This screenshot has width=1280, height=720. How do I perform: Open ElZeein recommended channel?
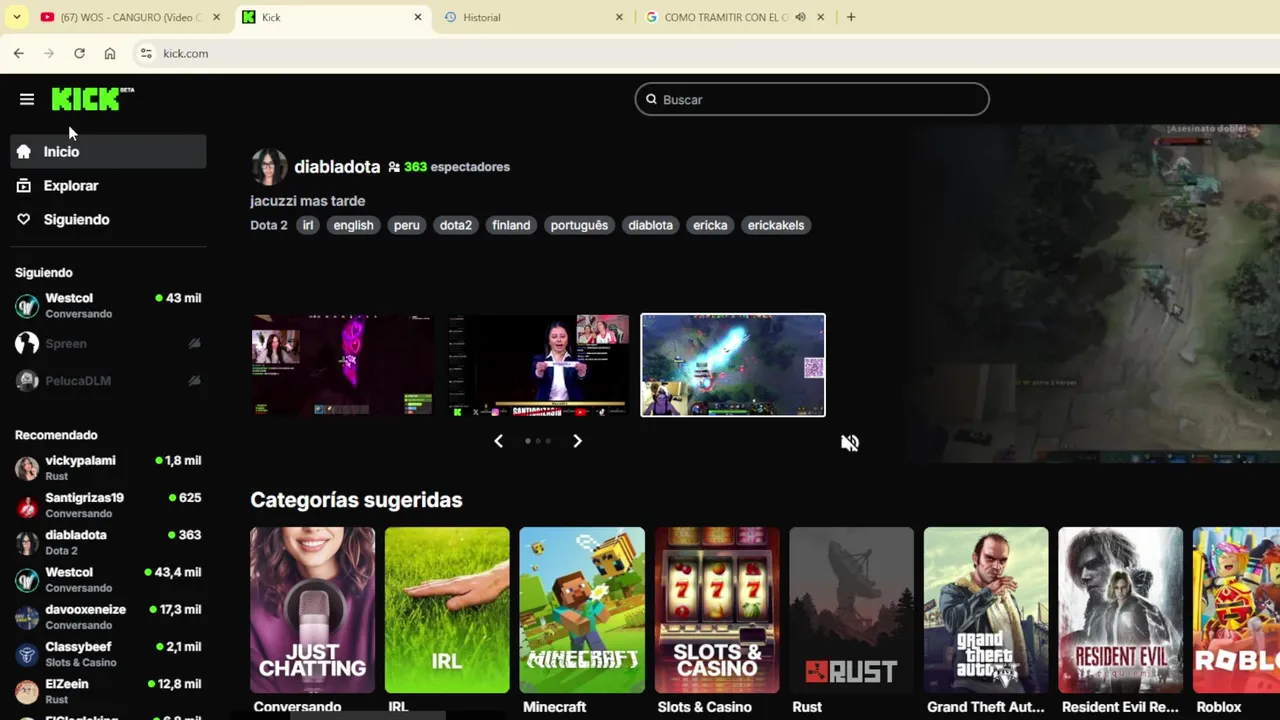point(108,691)
